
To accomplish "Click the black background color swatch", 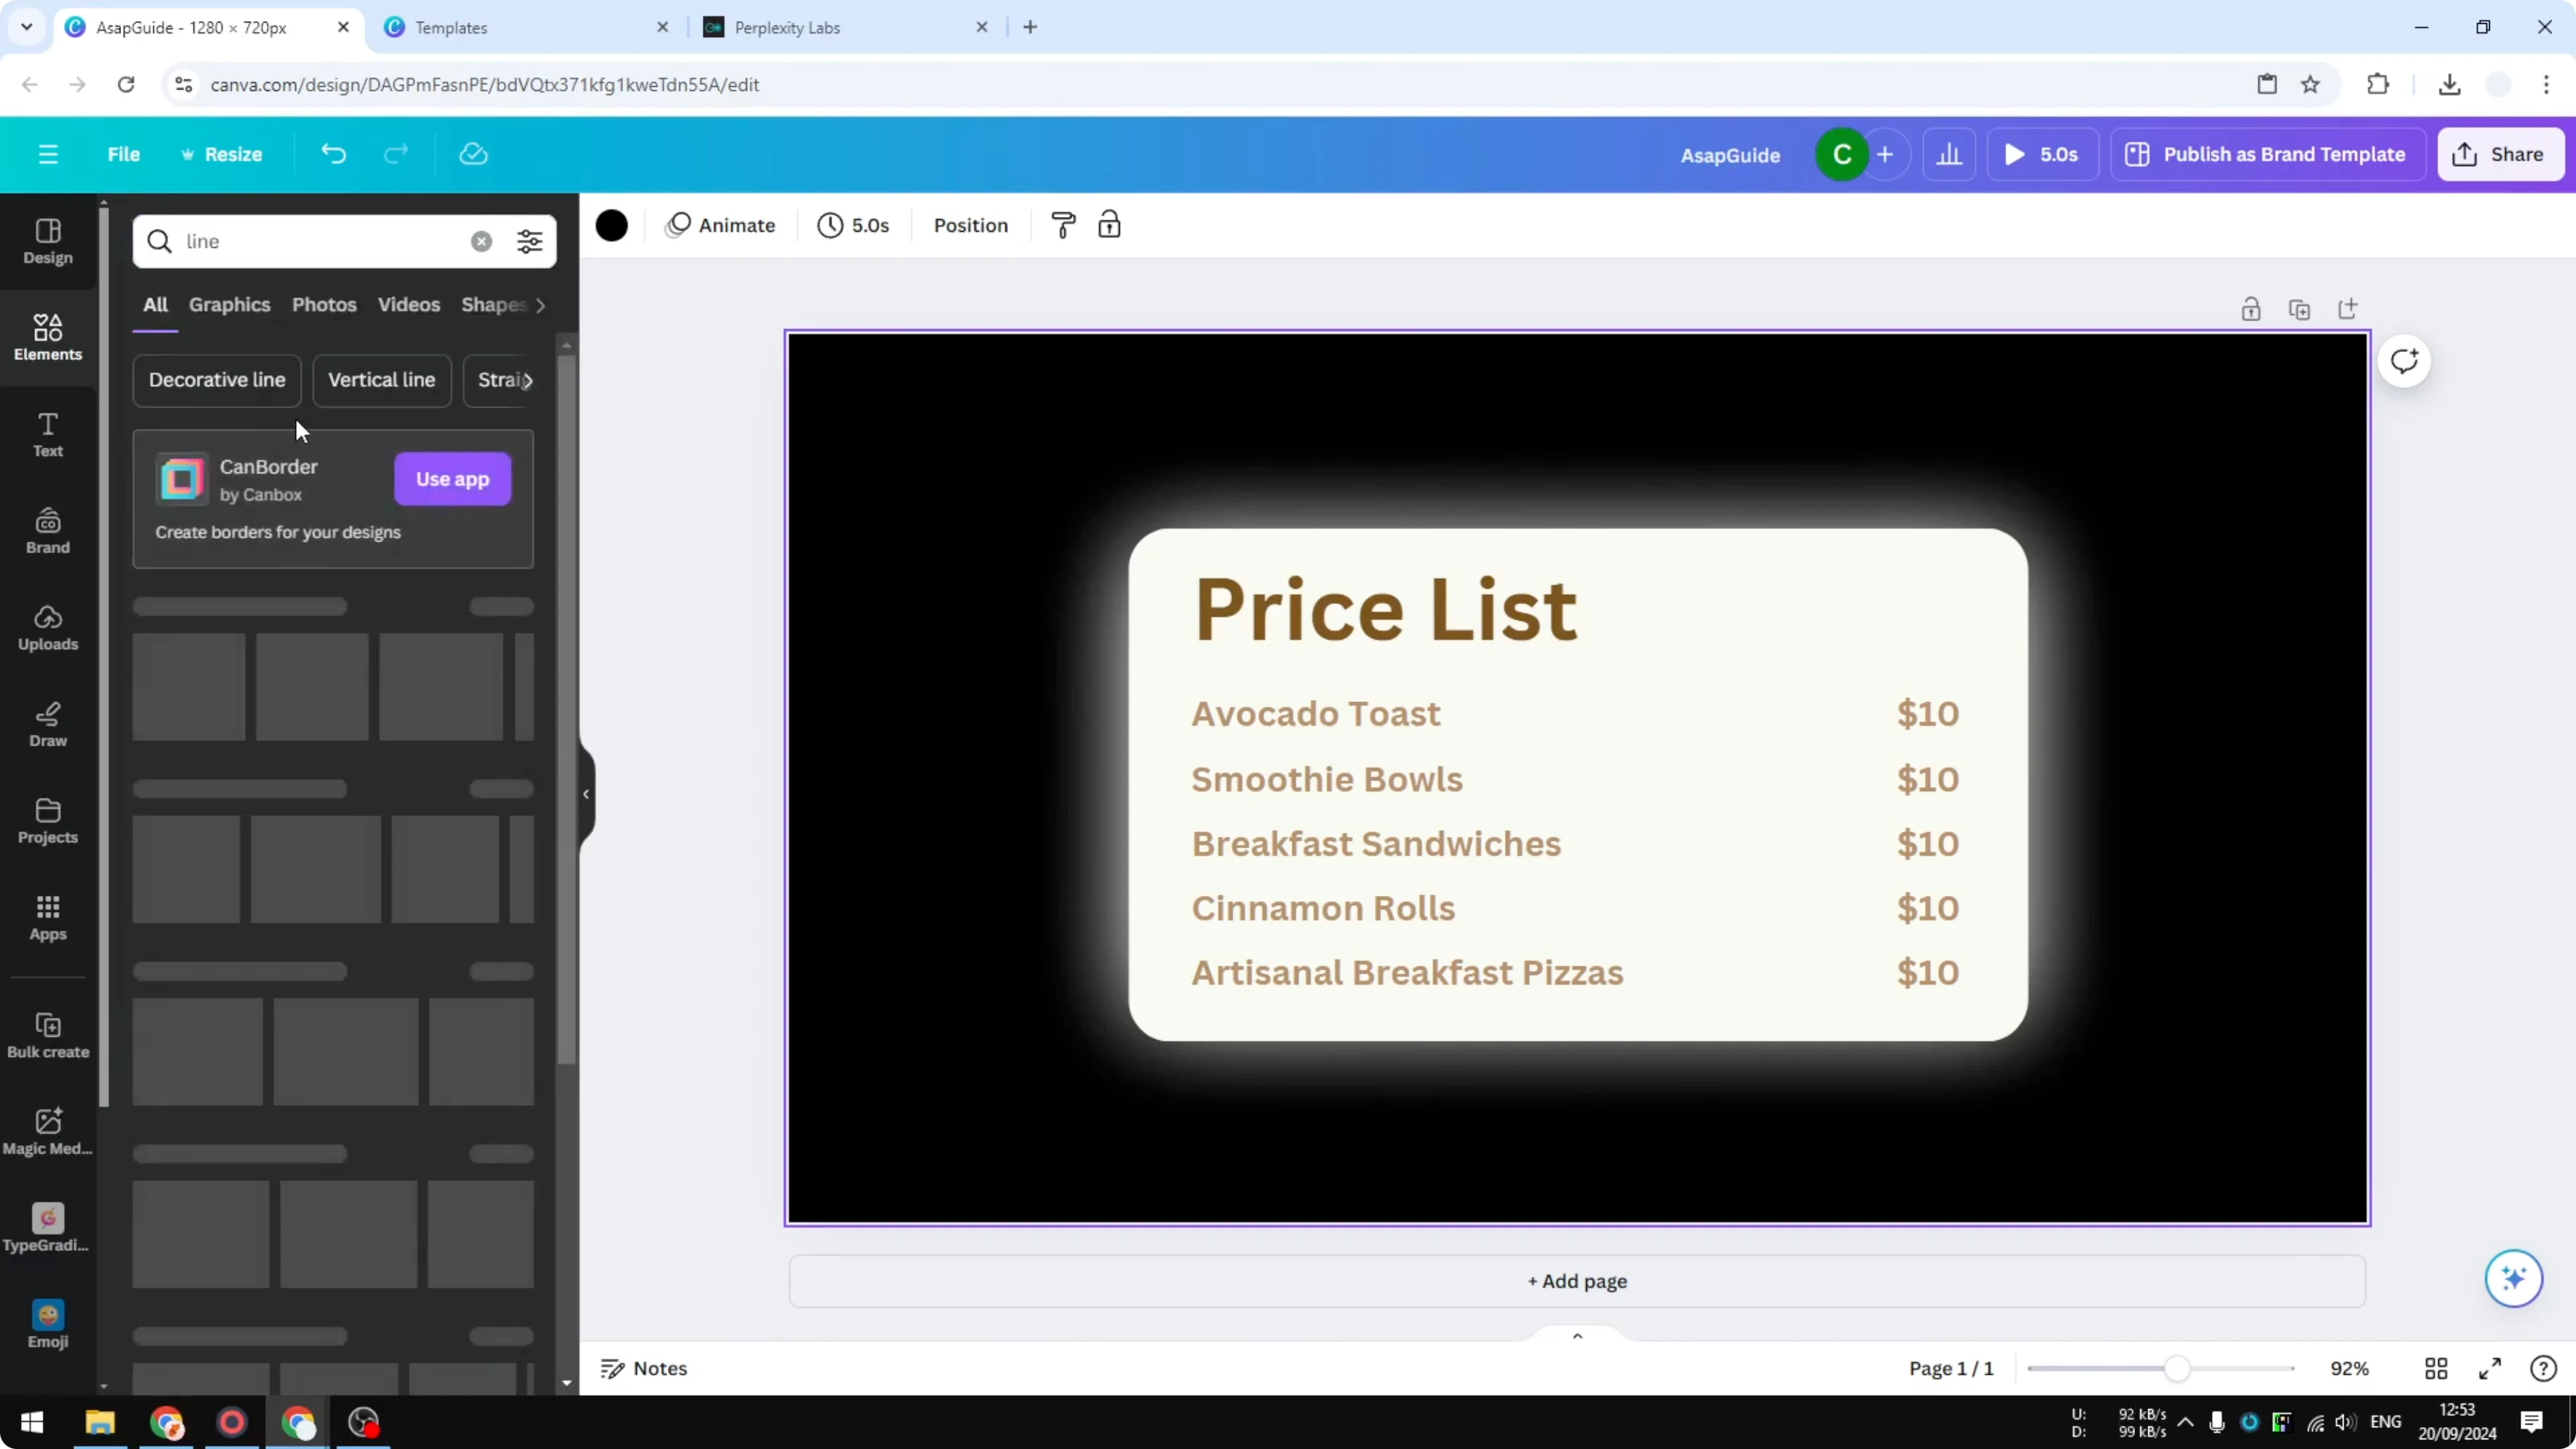I will tap(612, 225).
